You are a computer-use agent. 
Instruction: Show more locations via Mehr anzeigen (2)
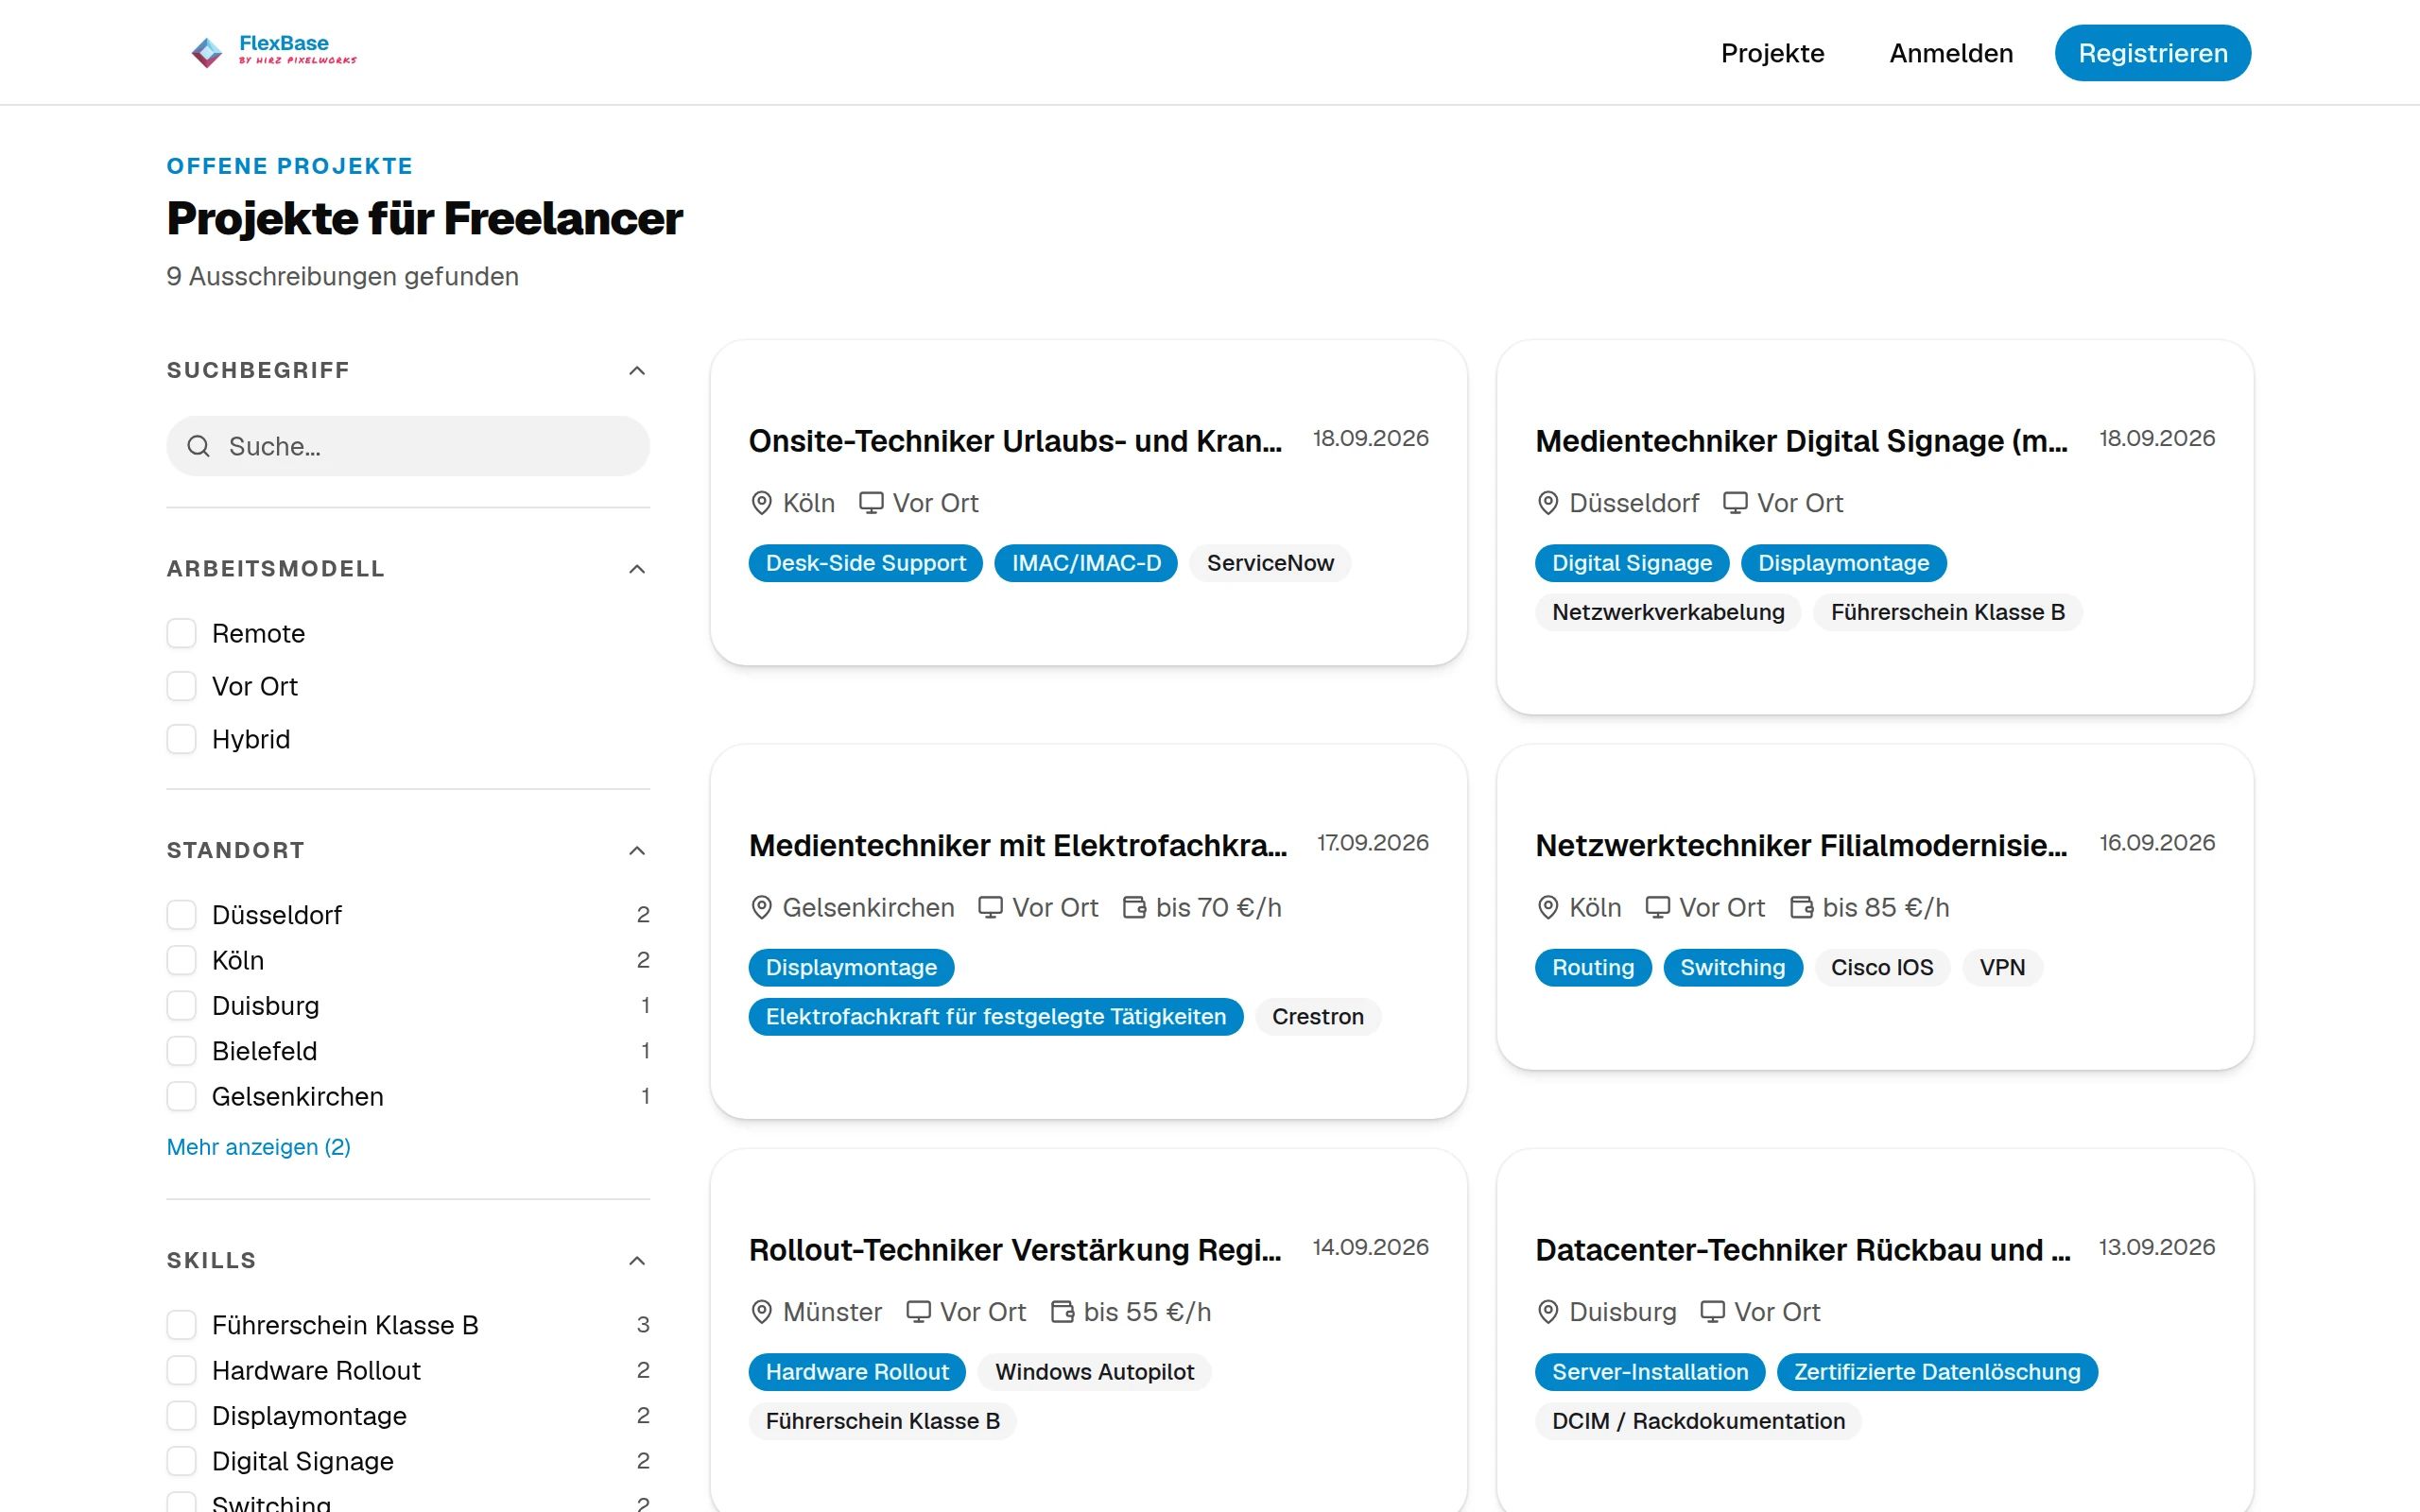click(258, 1146)
